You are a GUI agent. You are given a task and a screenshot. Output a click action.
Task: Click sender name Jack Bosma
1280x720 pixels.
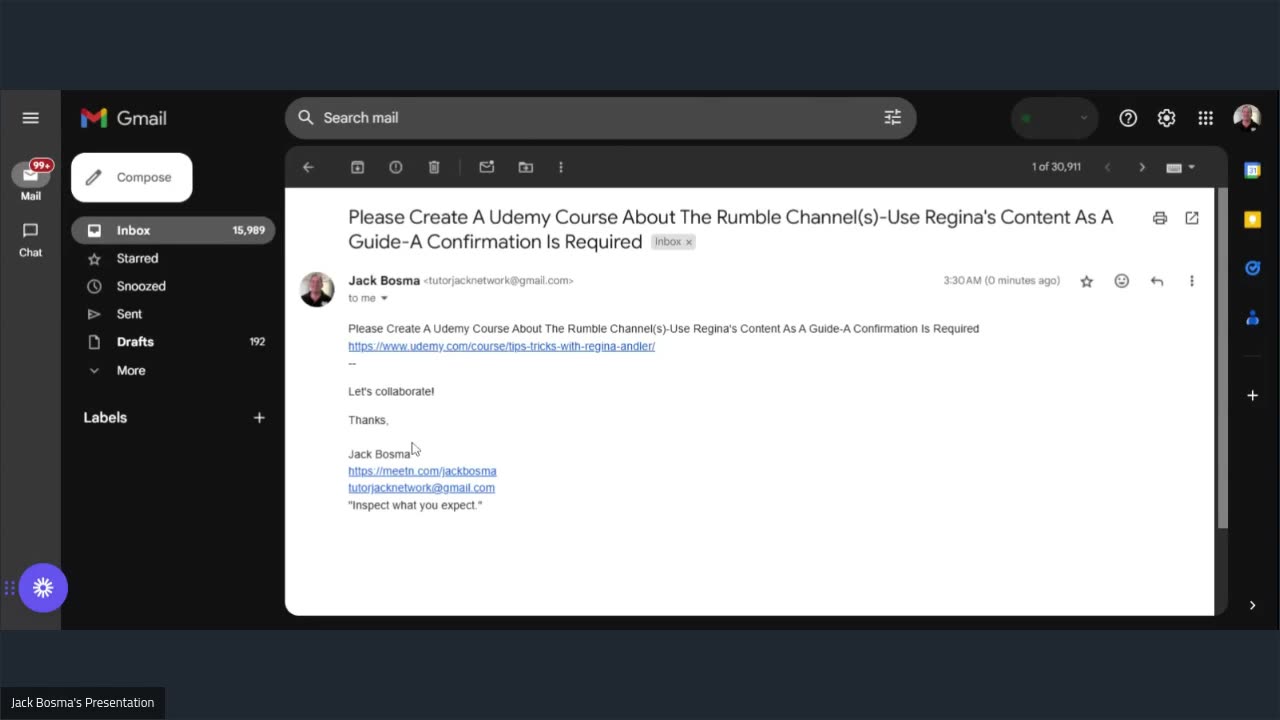pos(384,281)
